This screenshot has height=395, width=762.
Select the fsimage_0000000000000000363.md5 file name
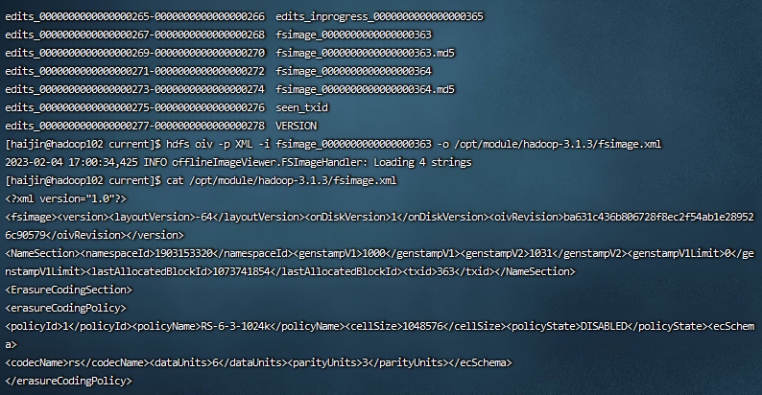365,53
